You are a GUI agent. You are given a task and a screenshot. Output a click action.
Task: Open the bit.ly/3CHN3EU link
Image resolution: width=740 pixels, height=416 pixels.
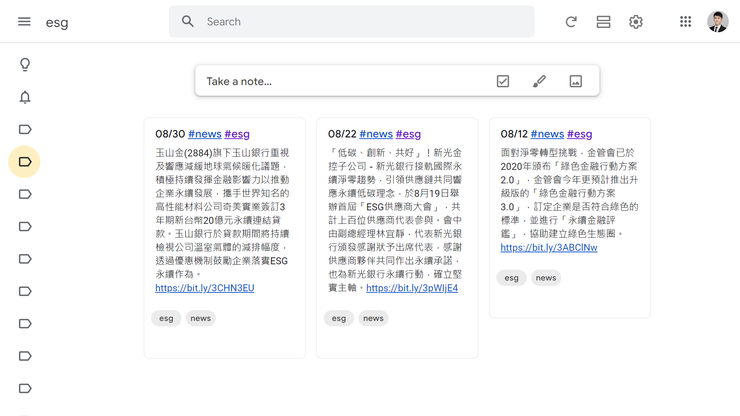pyautogui.click(x=204, y=288)
